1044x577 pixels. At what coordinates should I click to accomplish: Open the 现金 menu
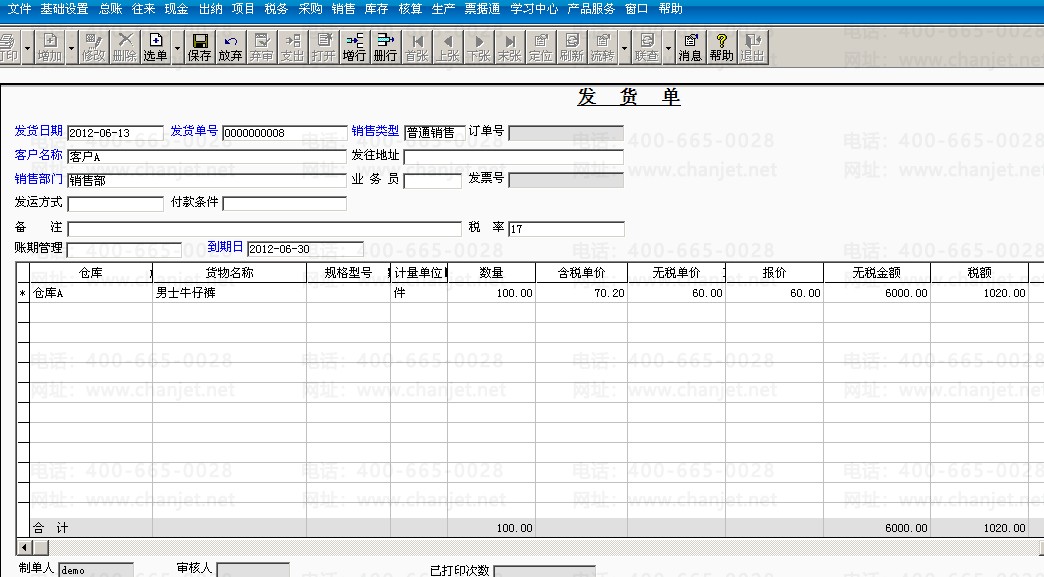pyautogui.click(x=176, y=9)
